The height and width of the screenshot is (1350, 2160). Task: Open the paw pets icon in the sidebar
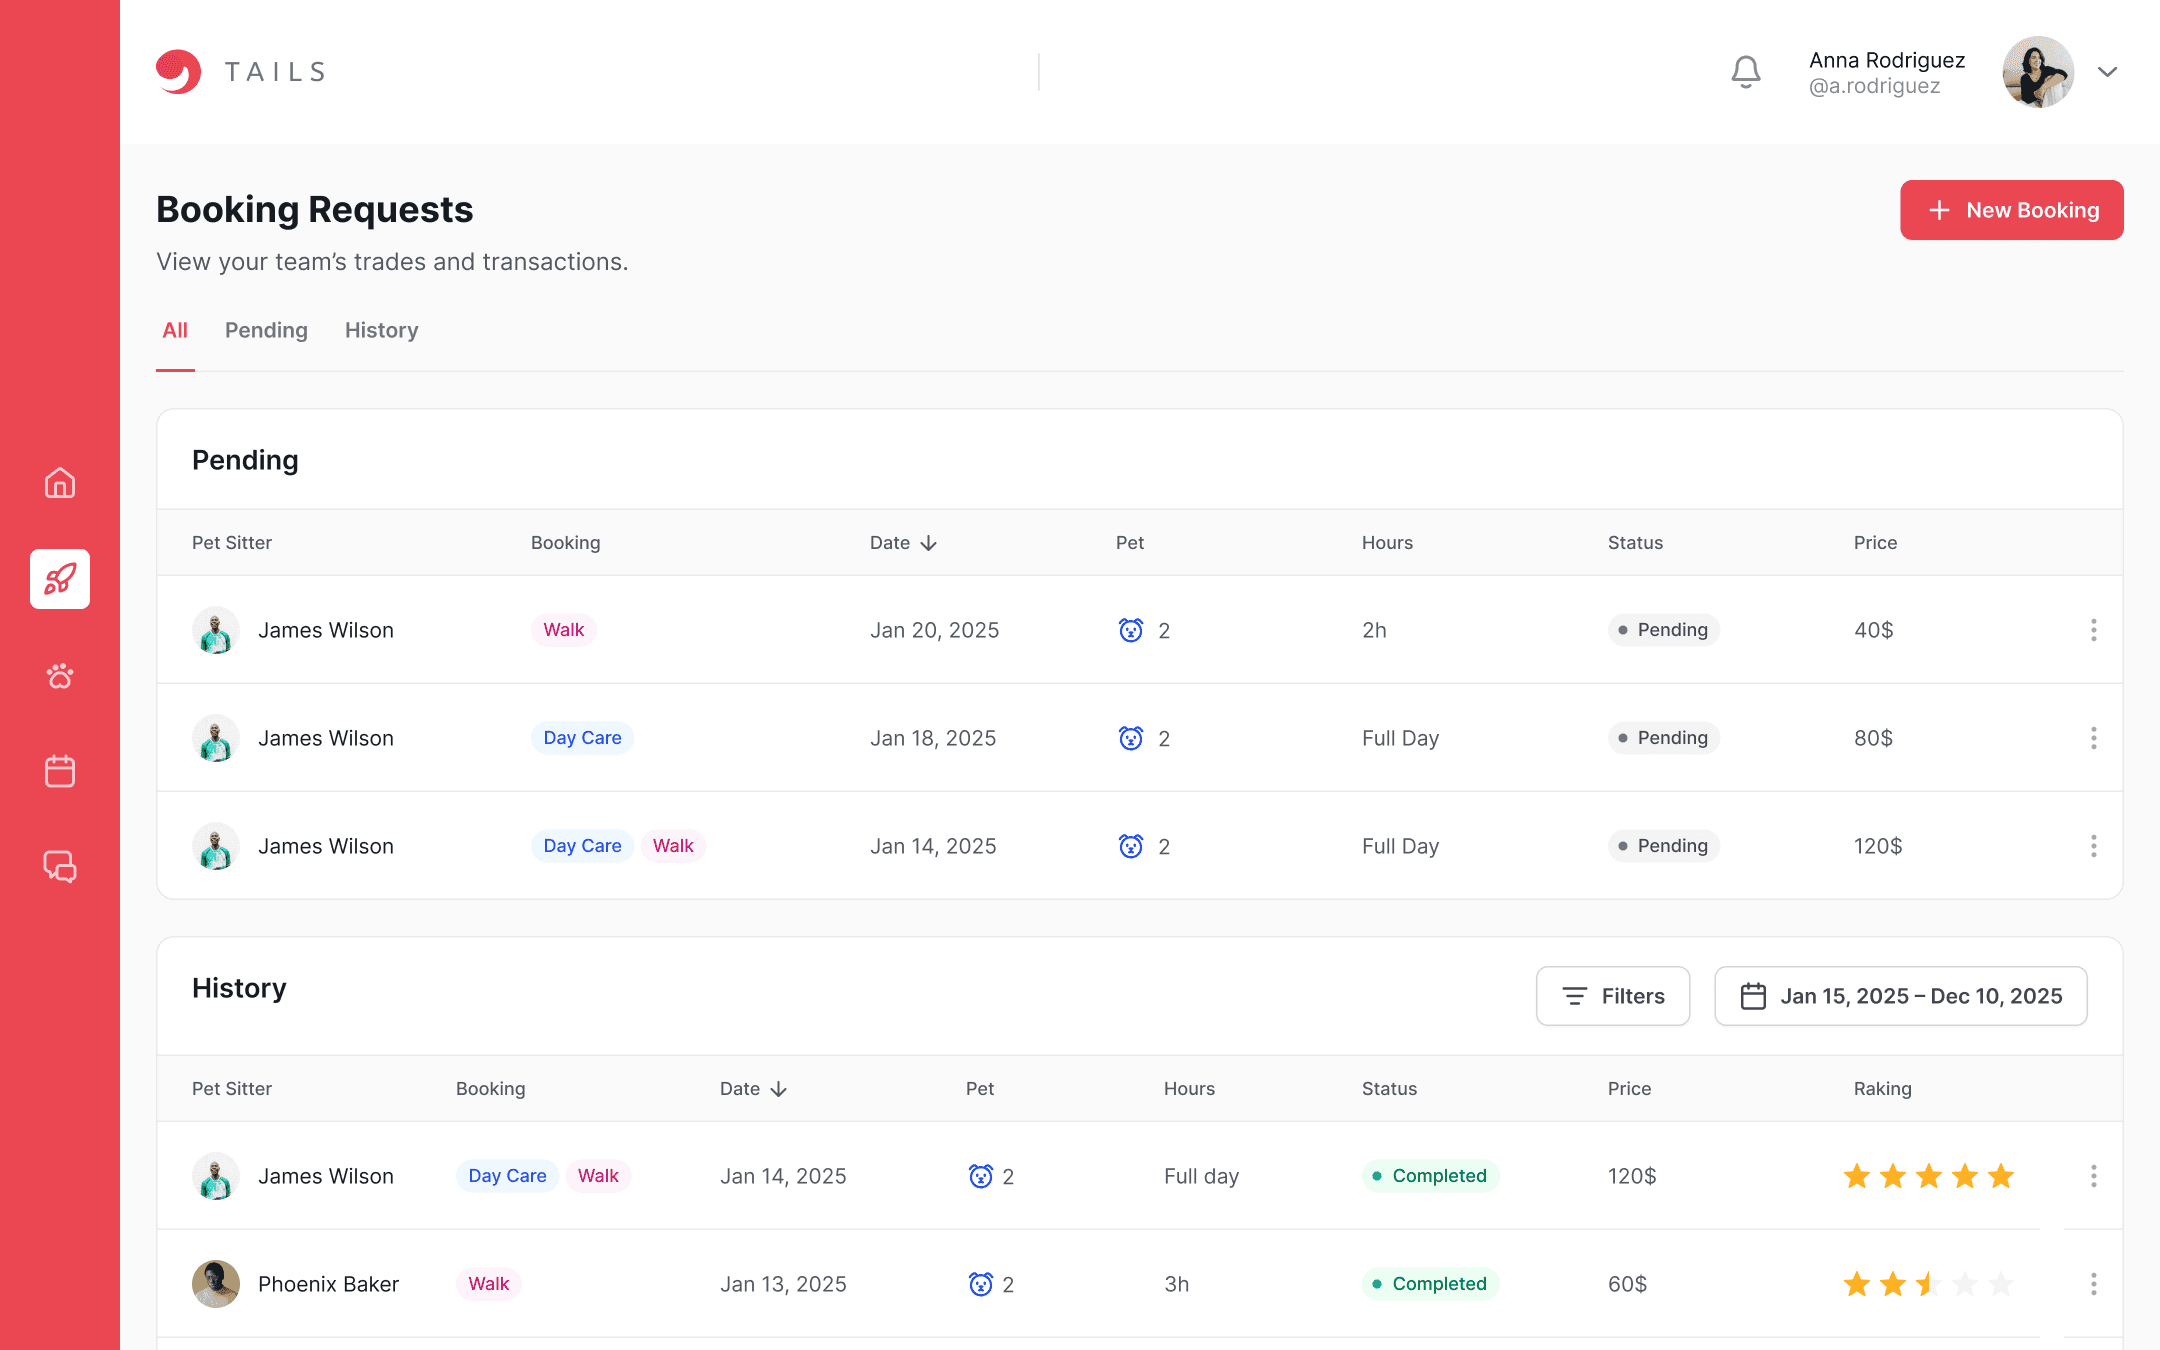pyautogui.click(x=60, y=676)
